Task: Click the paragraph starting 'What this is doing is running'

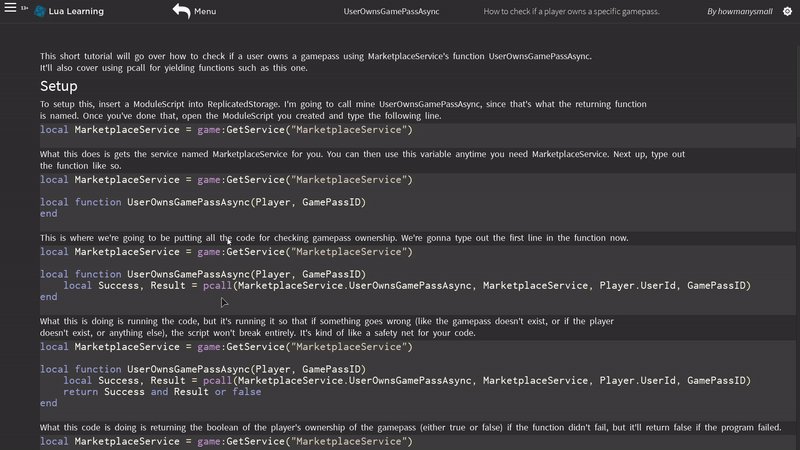Action: pos(327,327)
